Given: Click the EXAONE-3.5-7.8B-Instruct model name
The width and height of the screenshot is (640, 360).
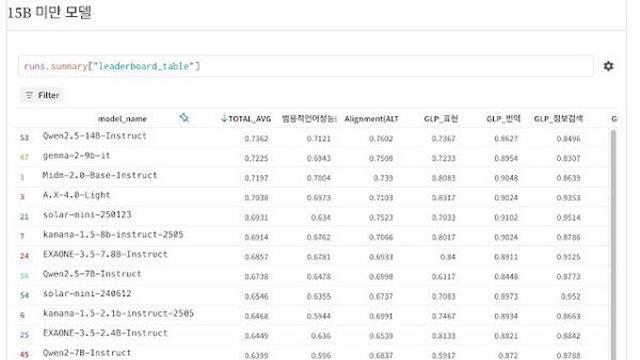Looking at the screenshot, I should point(105,254).
